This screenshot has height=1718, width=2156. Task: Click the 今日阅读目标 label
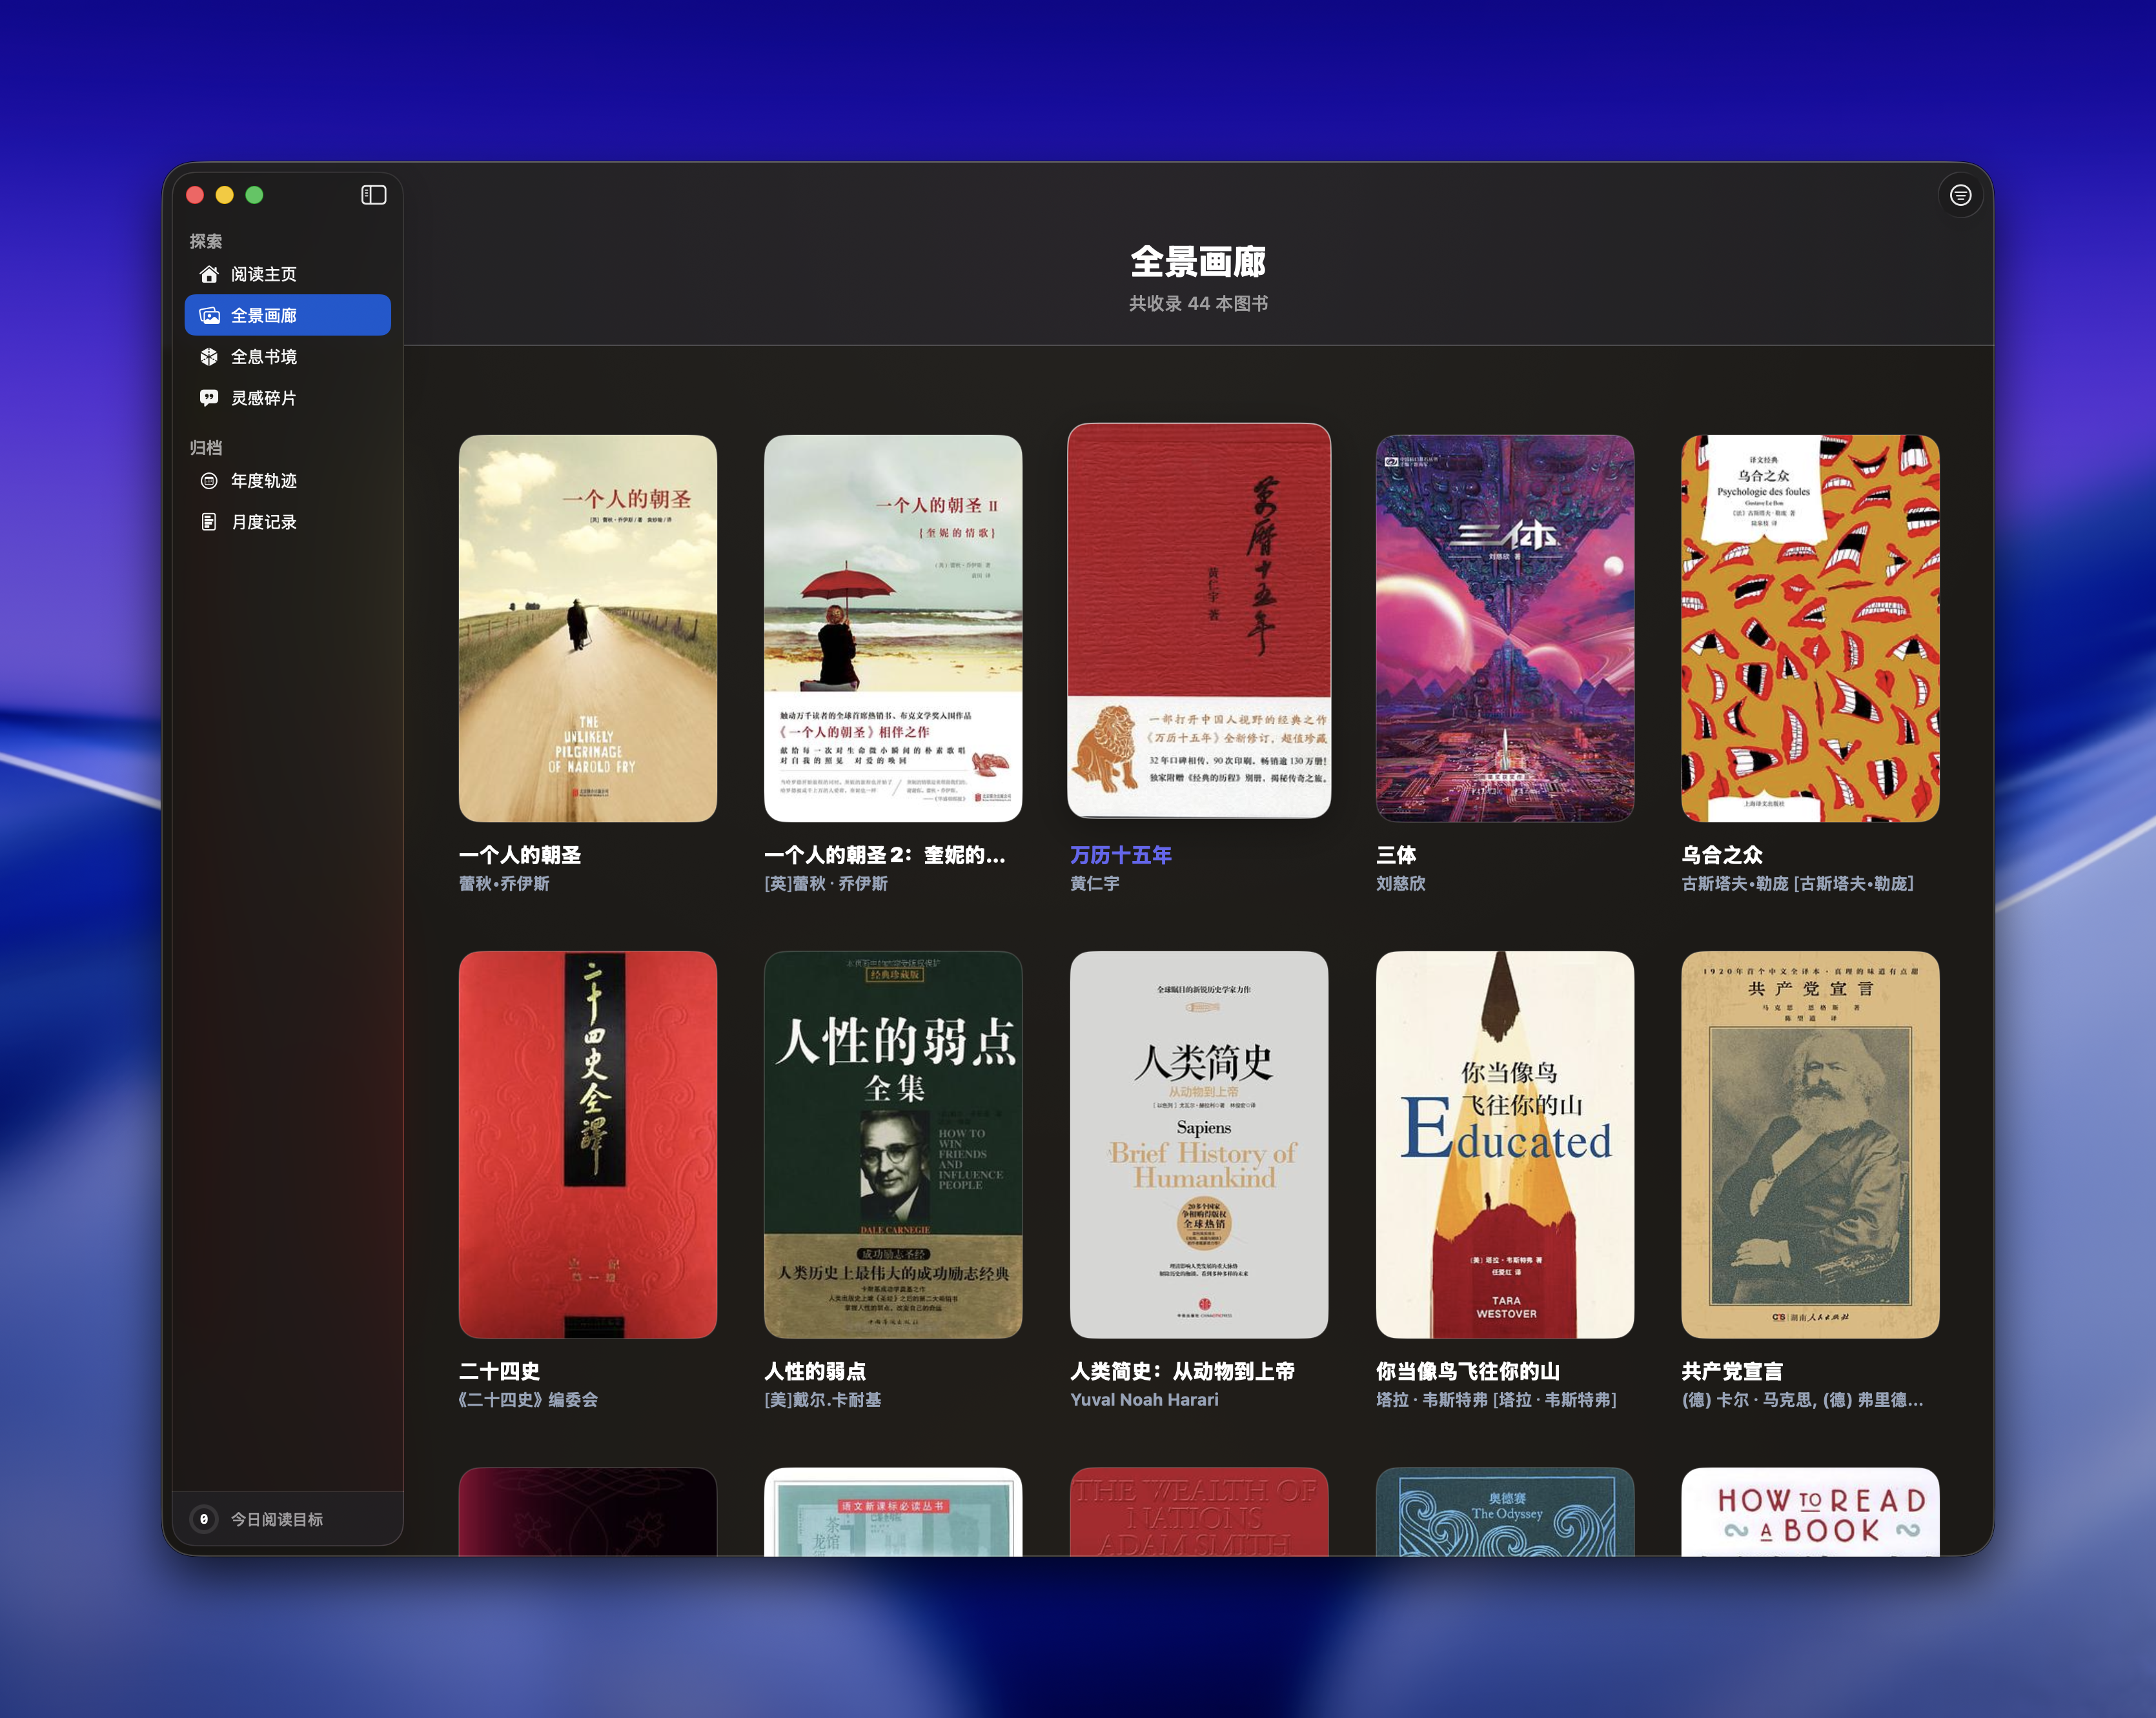[x=277, y=1519]
